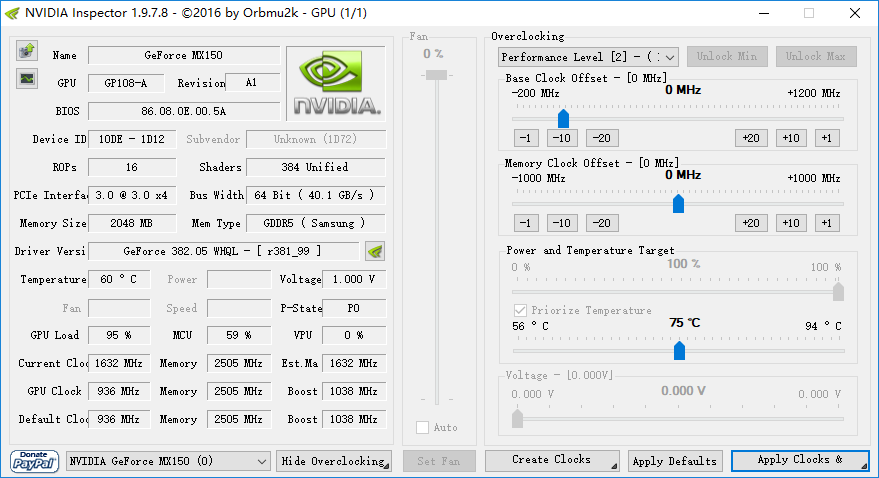
Task: Click Voltage value 1.000 V
Action: 354,279
